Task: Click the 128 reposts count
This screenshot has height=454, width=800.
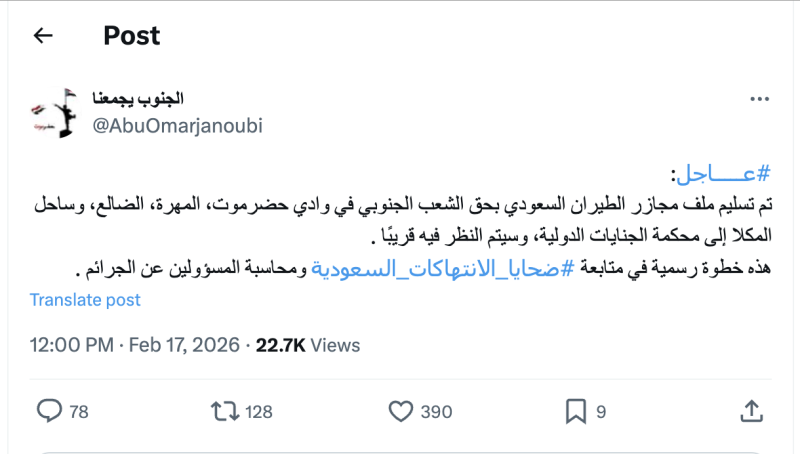Action: pos(258,411)
